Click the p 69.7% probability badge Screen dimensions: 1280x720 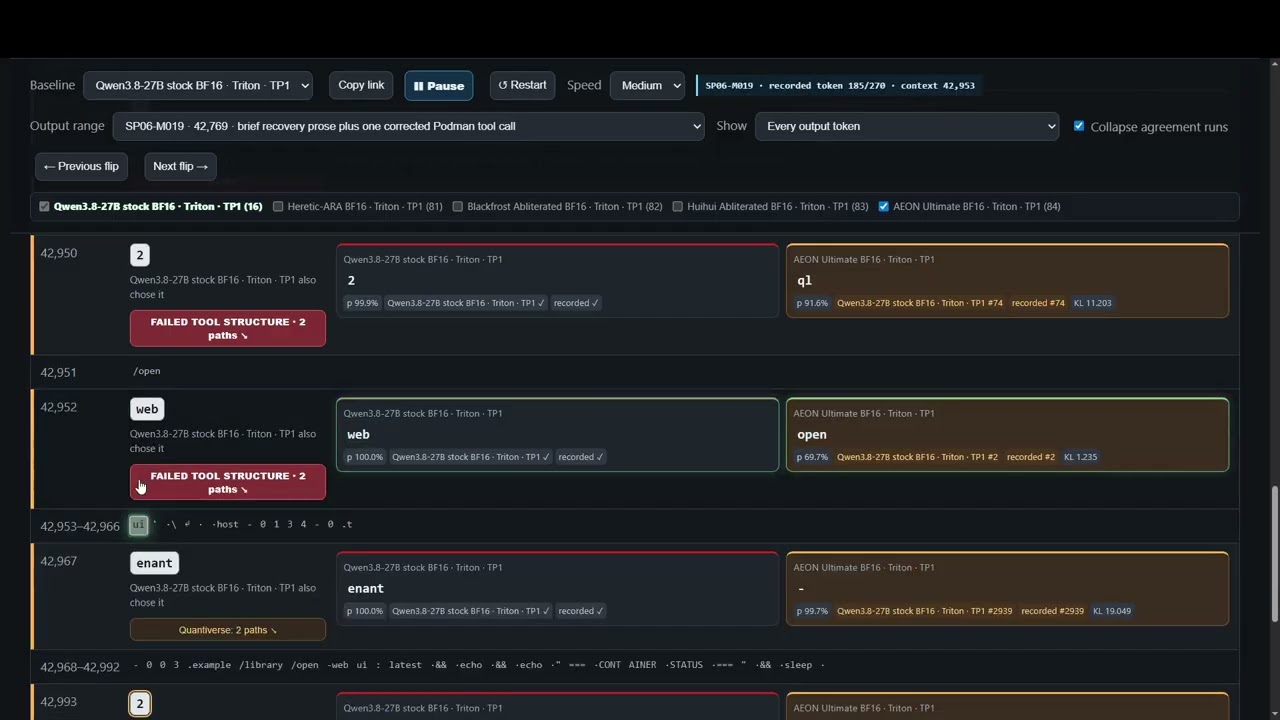point(813,457)
